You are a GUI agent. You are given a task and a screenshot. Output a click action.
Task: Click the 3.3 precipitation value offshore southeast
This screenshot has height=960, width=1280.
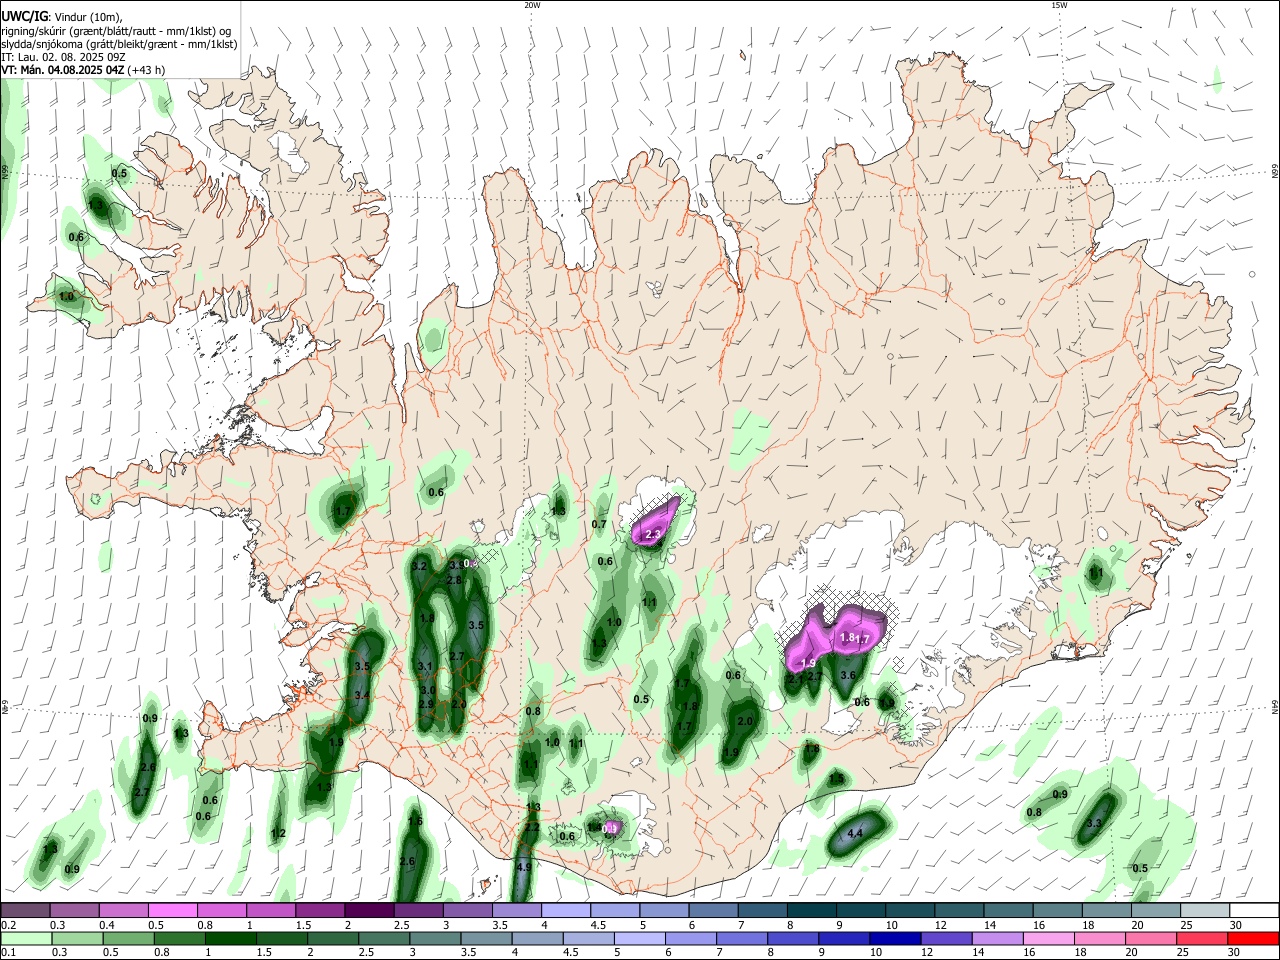click(1094, 823)
